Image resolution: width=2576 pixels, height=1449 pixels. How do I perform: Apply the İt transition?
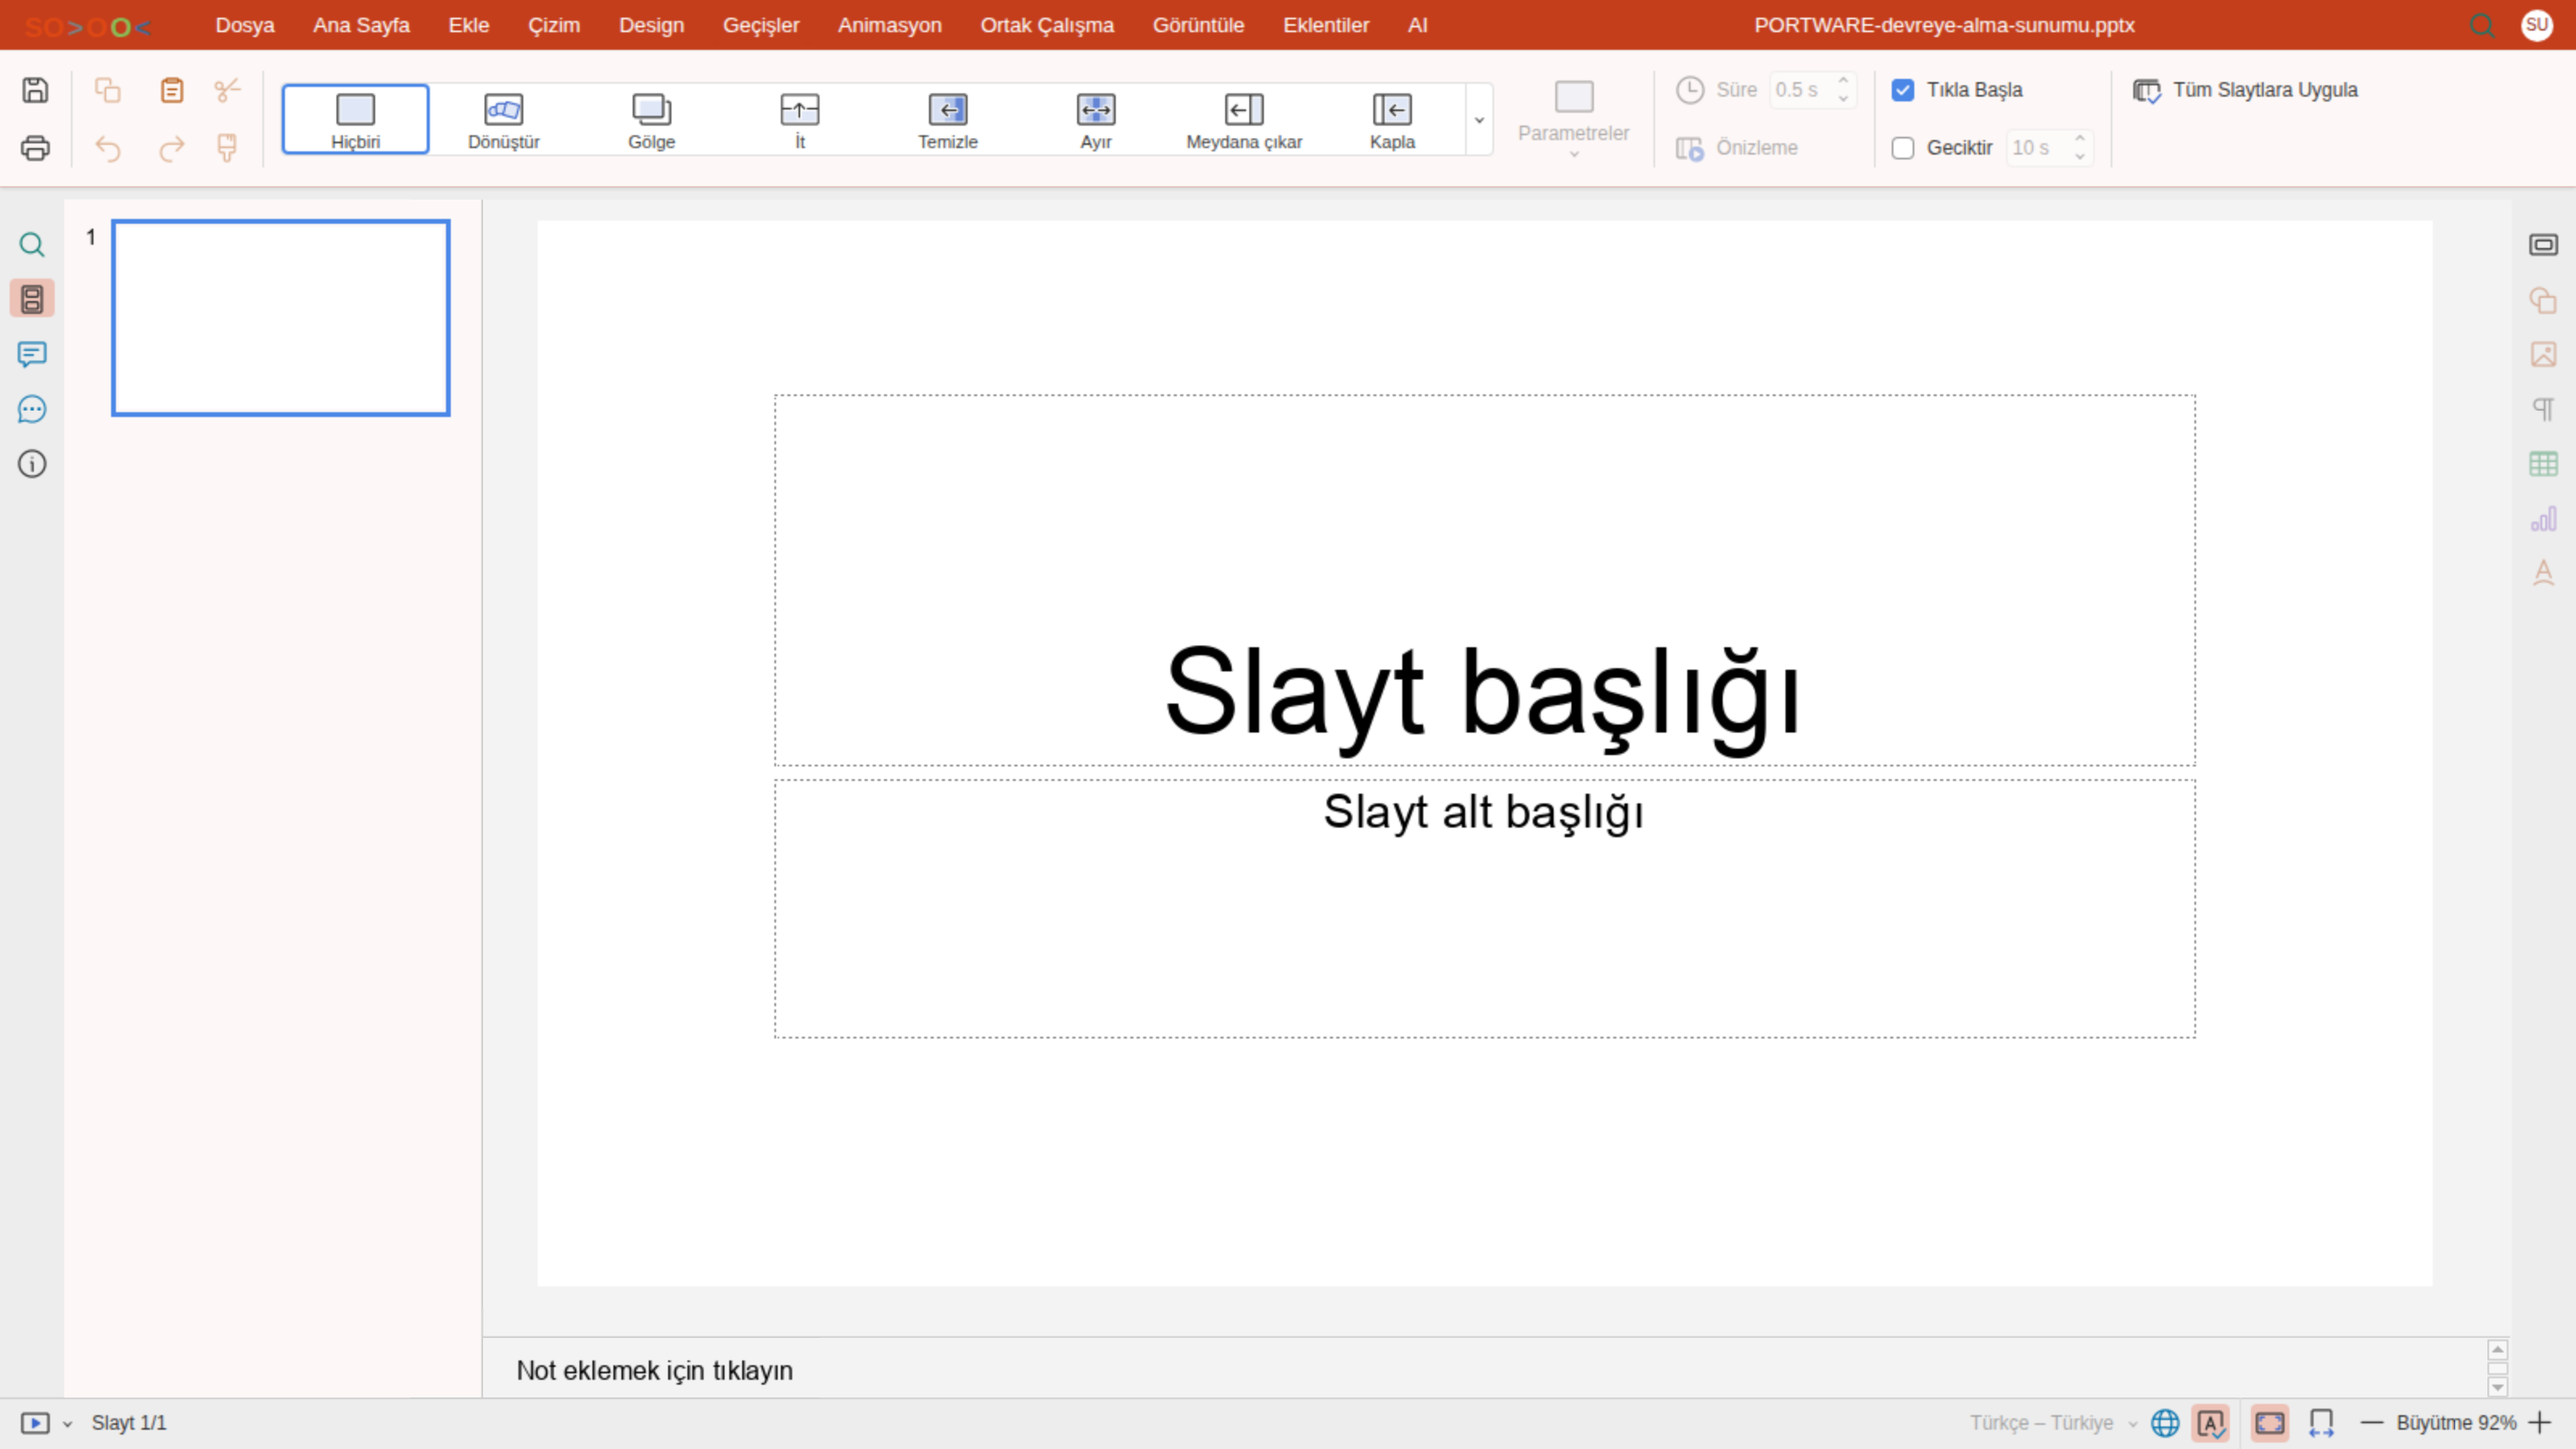tap(799, 119)
